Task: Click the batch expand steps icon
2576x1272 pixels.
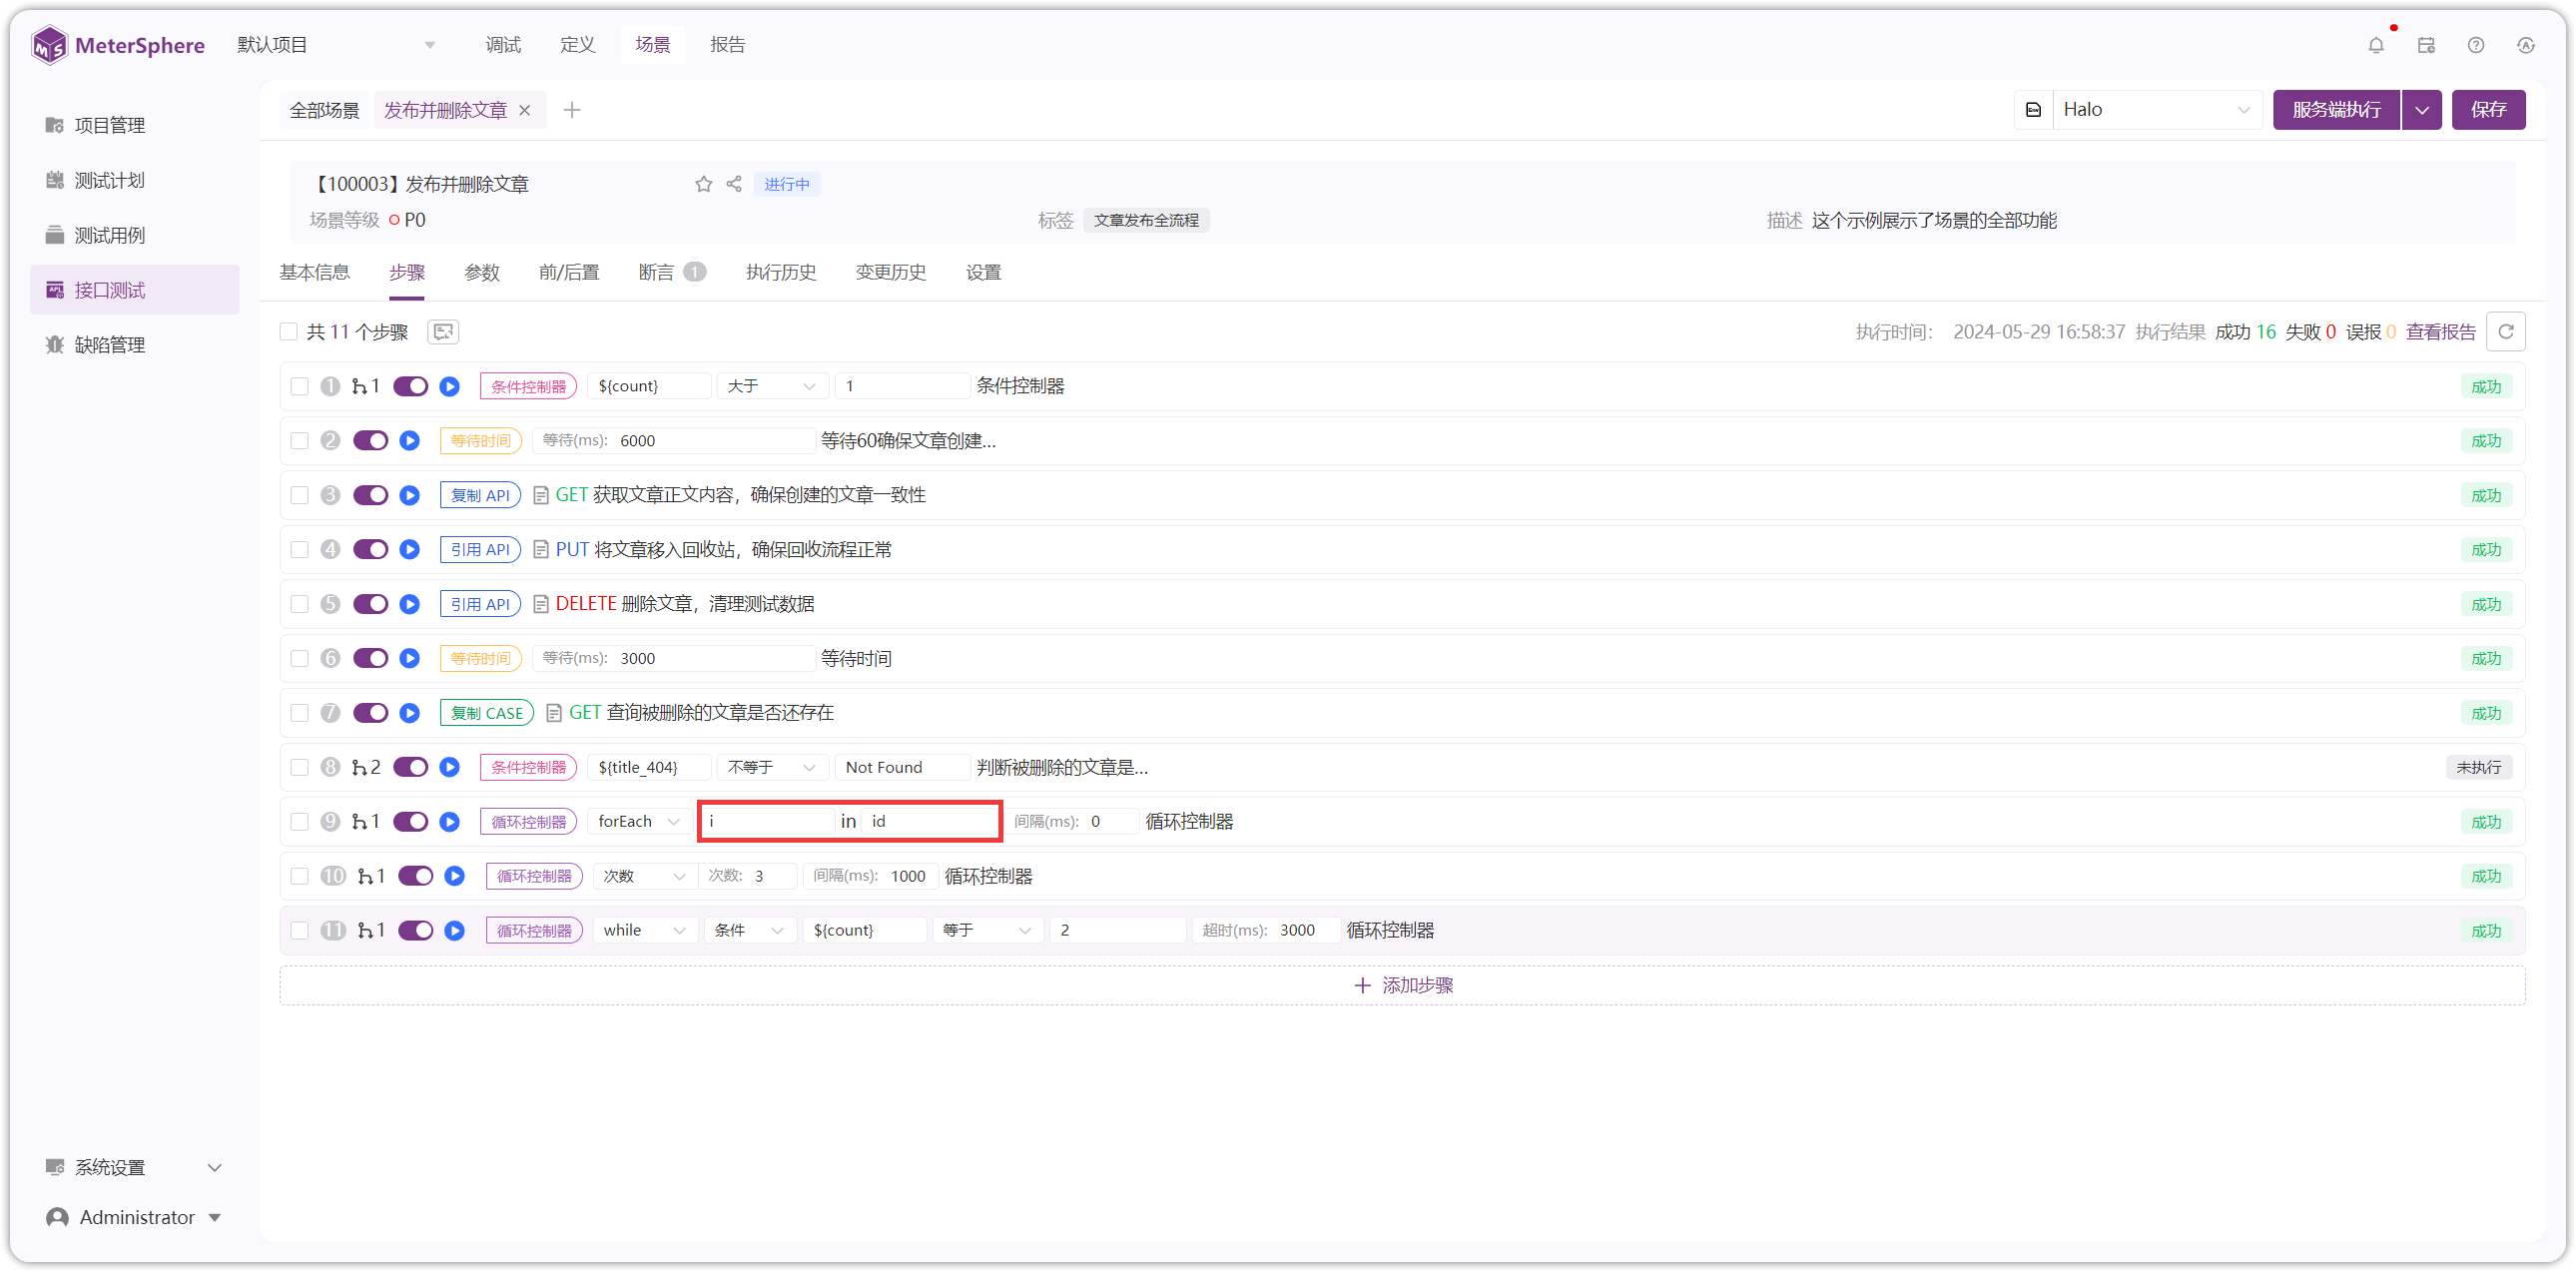Action: (x=443, y=332)
